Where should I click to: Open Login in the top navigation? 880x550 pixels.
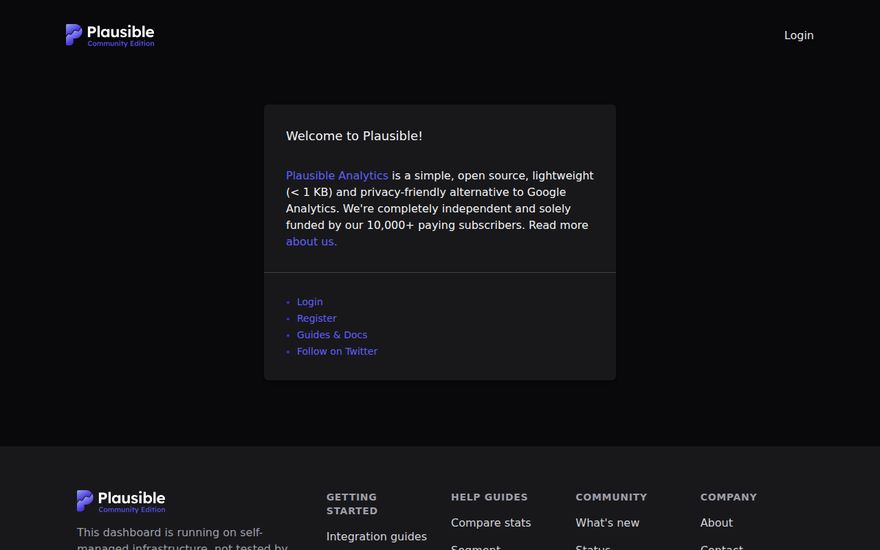click(799, 35)
